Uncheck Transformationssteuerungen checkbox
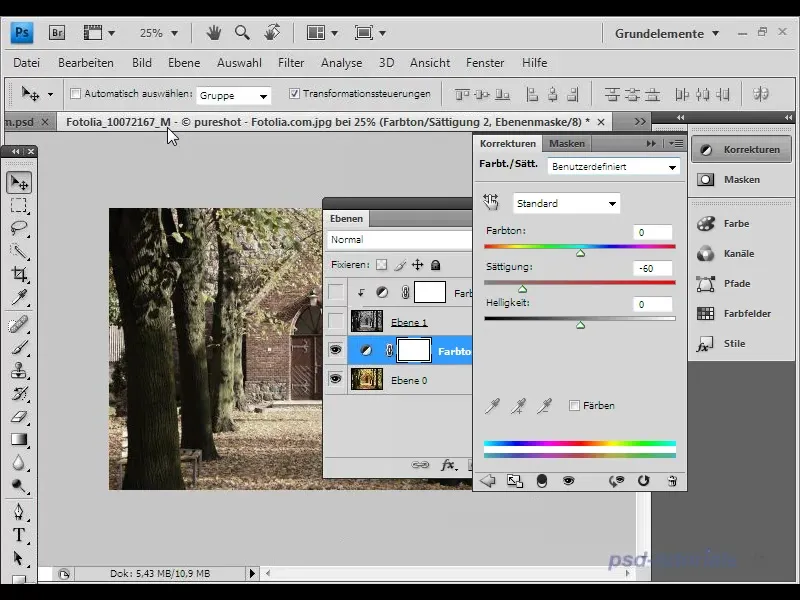Image resolution: width=800 pixels, height=600 pixels. pyautogui.click(x=294, y=94)
